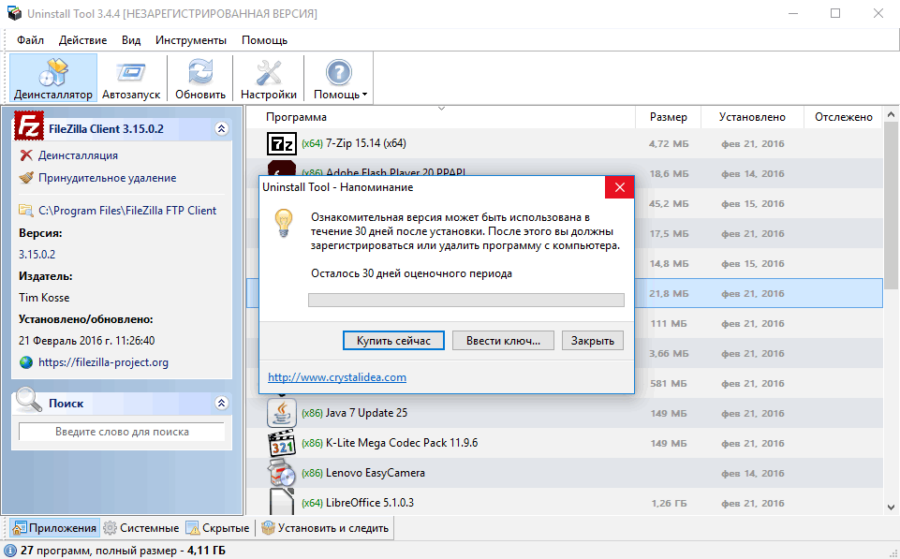This screenshot has height=559, width=900.
Task: Click Tim Kosse publisher text
Action: (x=44, y=297)
